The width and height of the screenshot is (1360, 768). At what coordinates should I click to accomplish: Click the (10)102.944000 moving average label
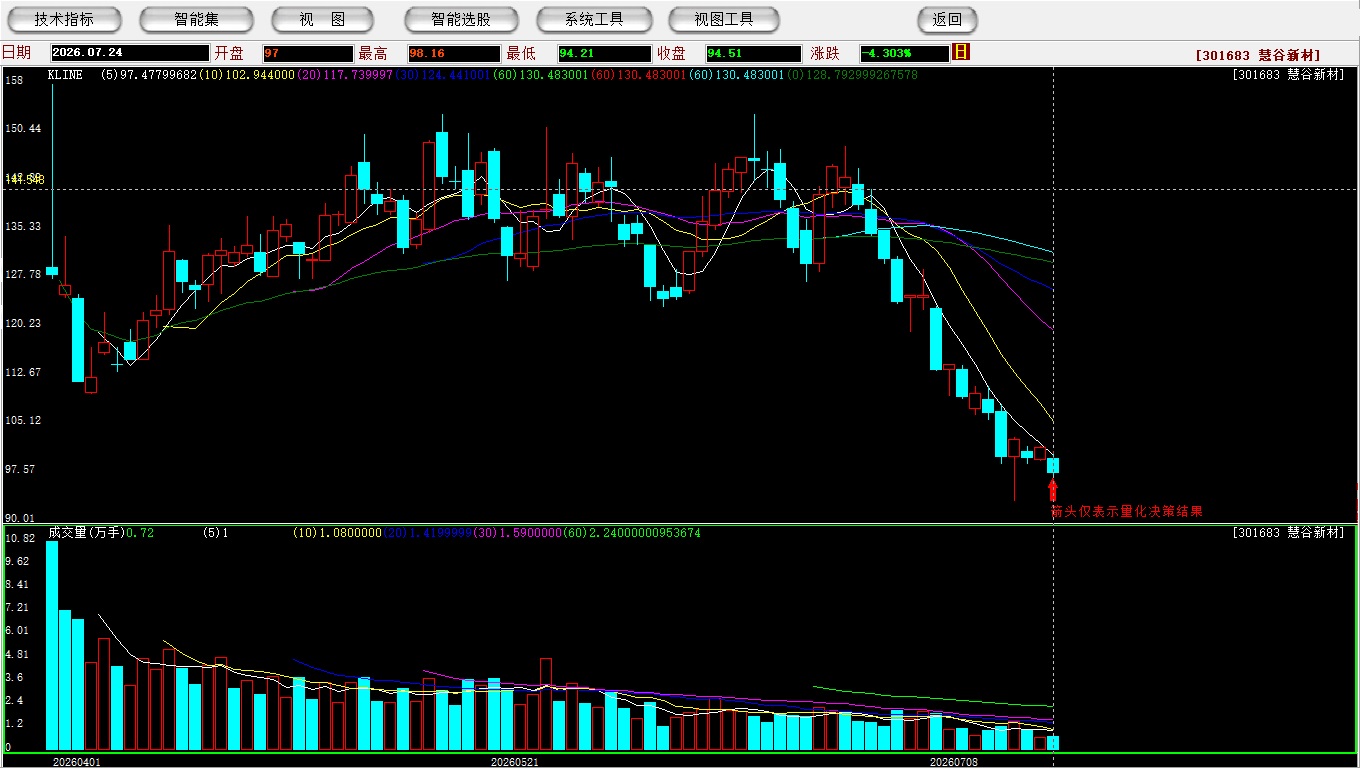tap(247, 75)
